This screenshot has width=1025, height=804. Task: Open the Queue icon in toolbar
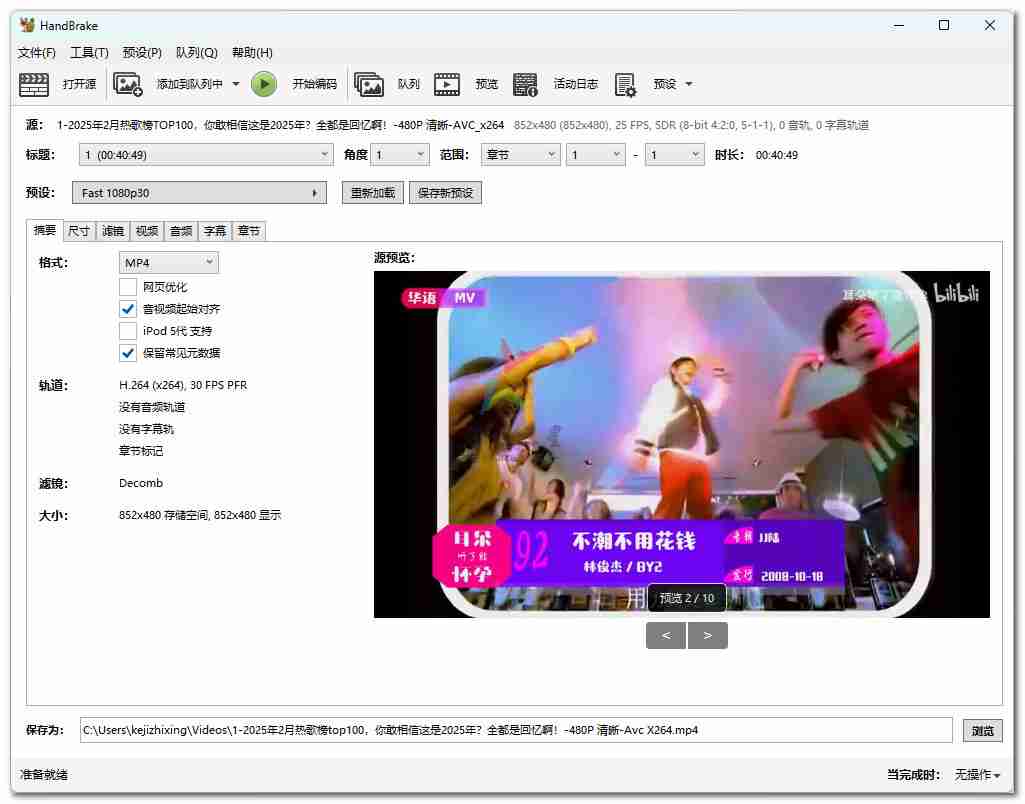pyautogui.click(x=369, y=84)
